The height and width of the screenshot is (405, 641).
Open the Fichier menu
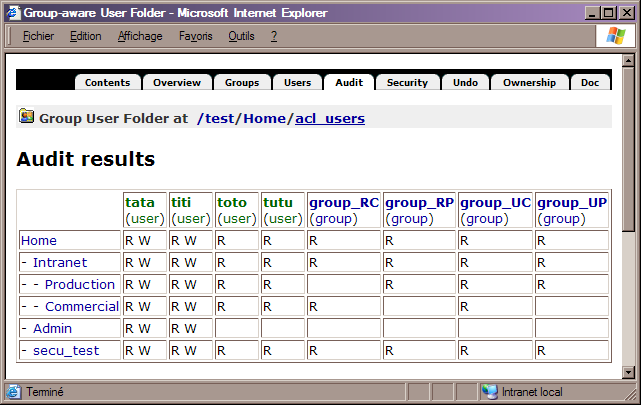pos(38,36)
